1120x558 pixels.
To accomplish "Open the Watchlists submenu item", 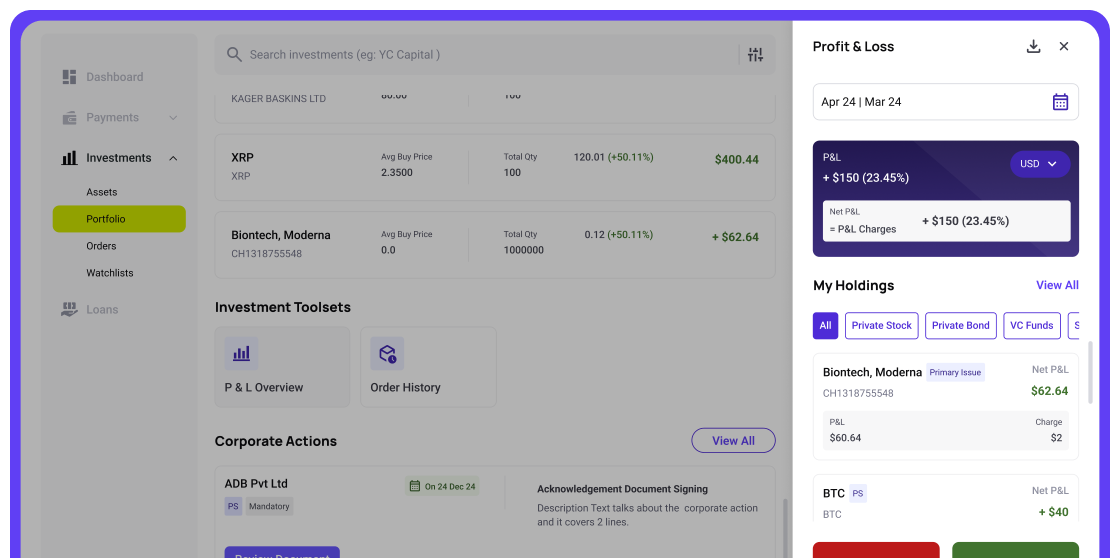I will click(110, 273).
